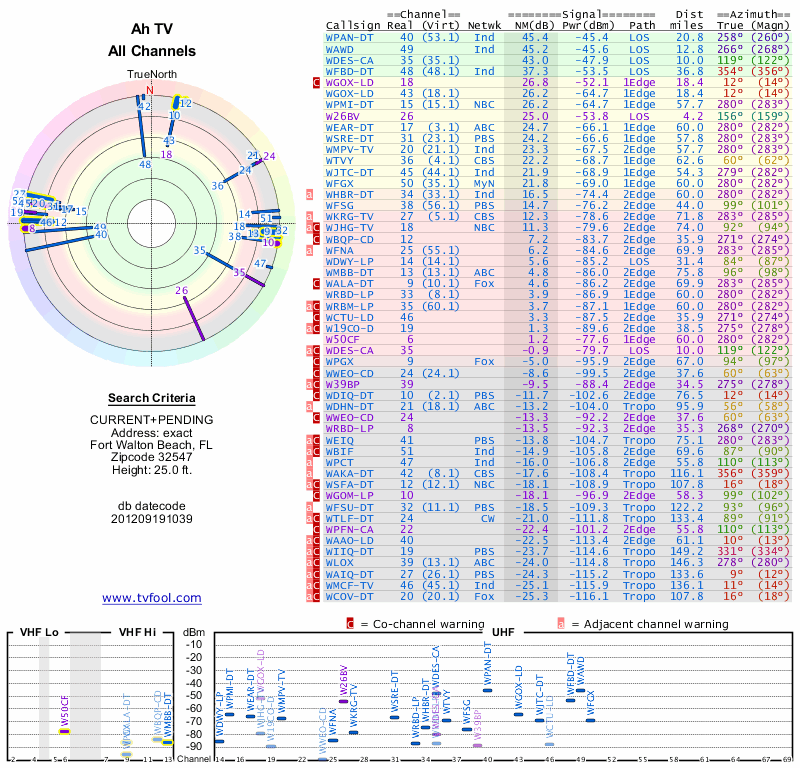Click the W39BP callsign in the table

[343, 384]
